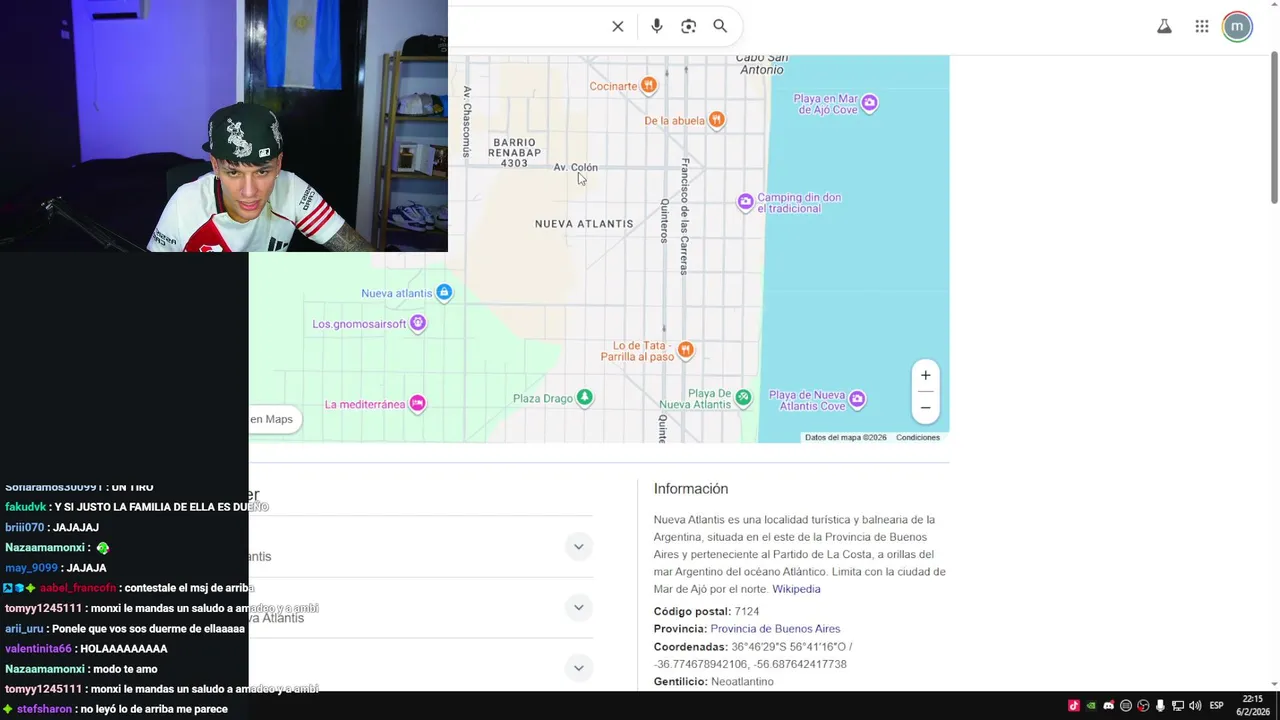Screen dimensions: 1280x720
Task: Click the Código postal 7124 line
Action: click(706, 611)
